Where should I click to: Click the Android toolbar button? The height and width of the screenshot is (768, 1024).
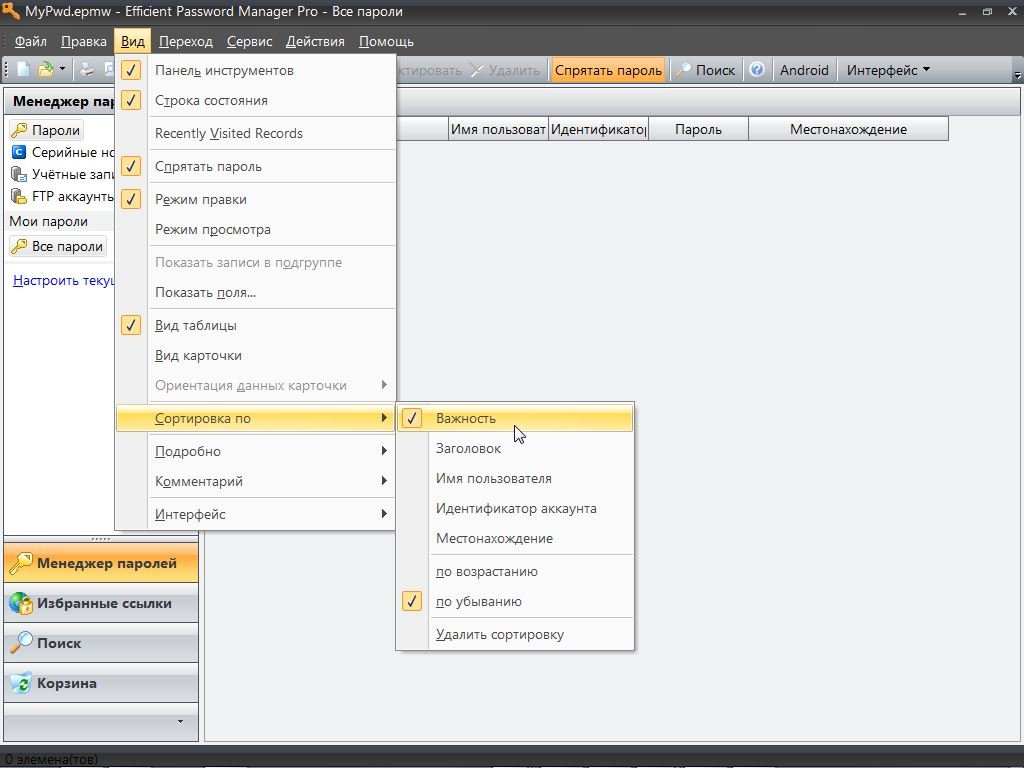(x=804, y=70)
